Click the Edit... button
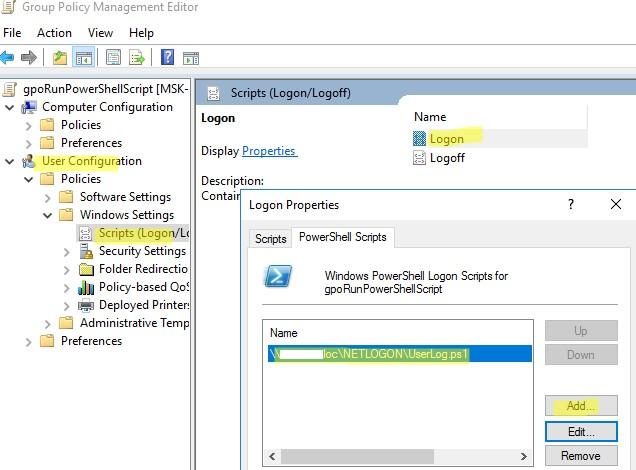Viewport: 636px width, 470px height. point(581,432)
